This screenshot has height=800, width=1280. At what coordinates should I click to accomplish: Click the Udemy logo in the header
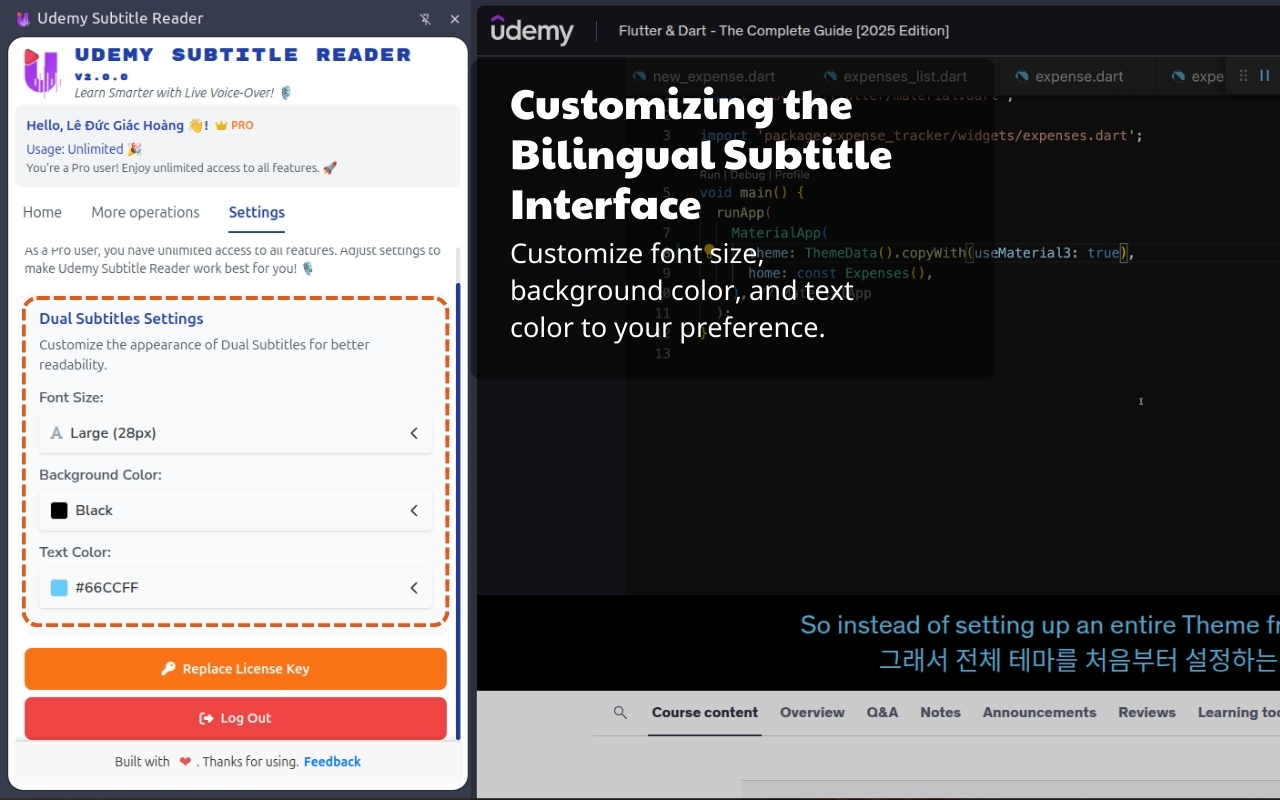coord(532,31)
